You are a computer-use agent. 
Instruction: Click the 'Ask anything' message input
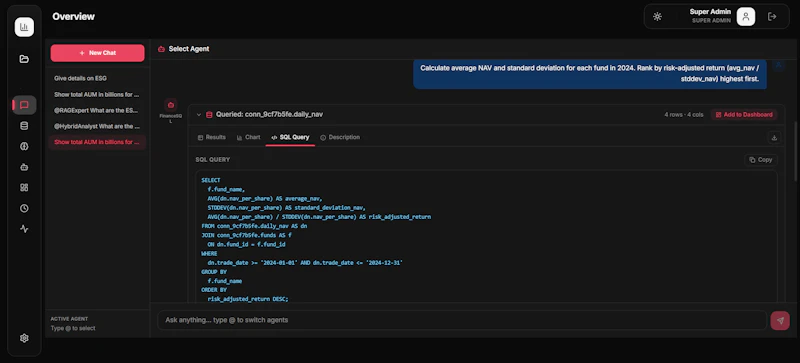(462, 320)
